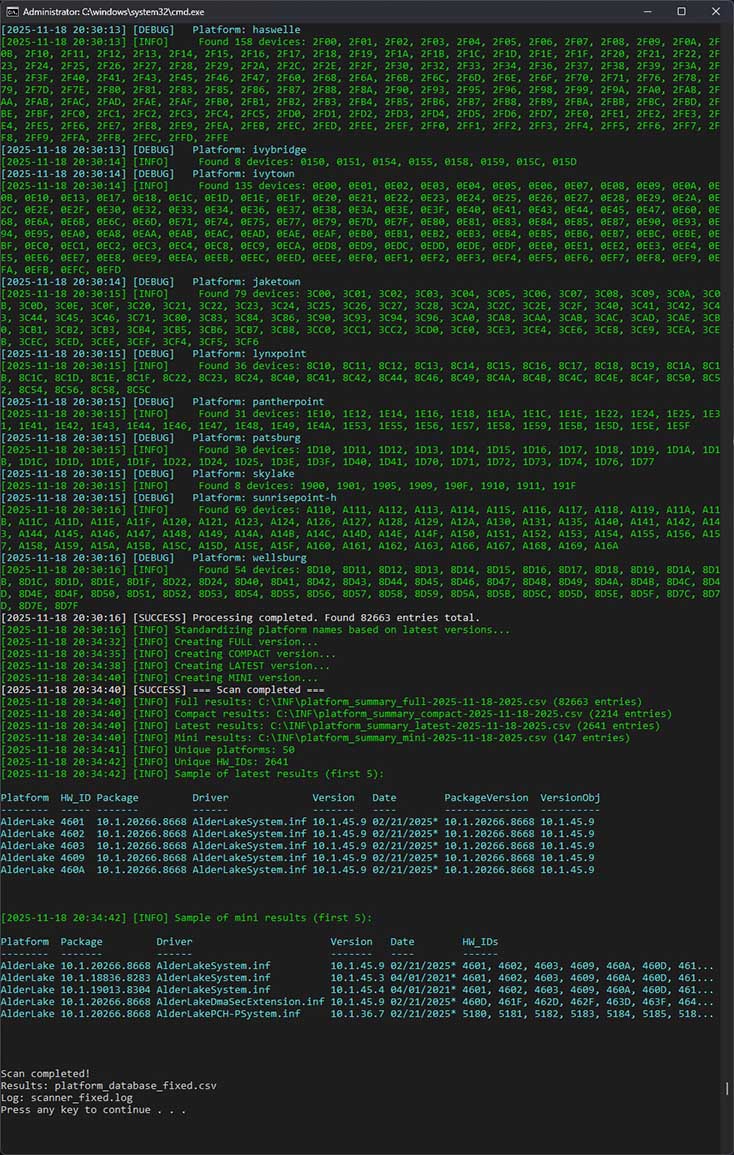Click the cmd.exe icon in title bar

tap(11, 11)
